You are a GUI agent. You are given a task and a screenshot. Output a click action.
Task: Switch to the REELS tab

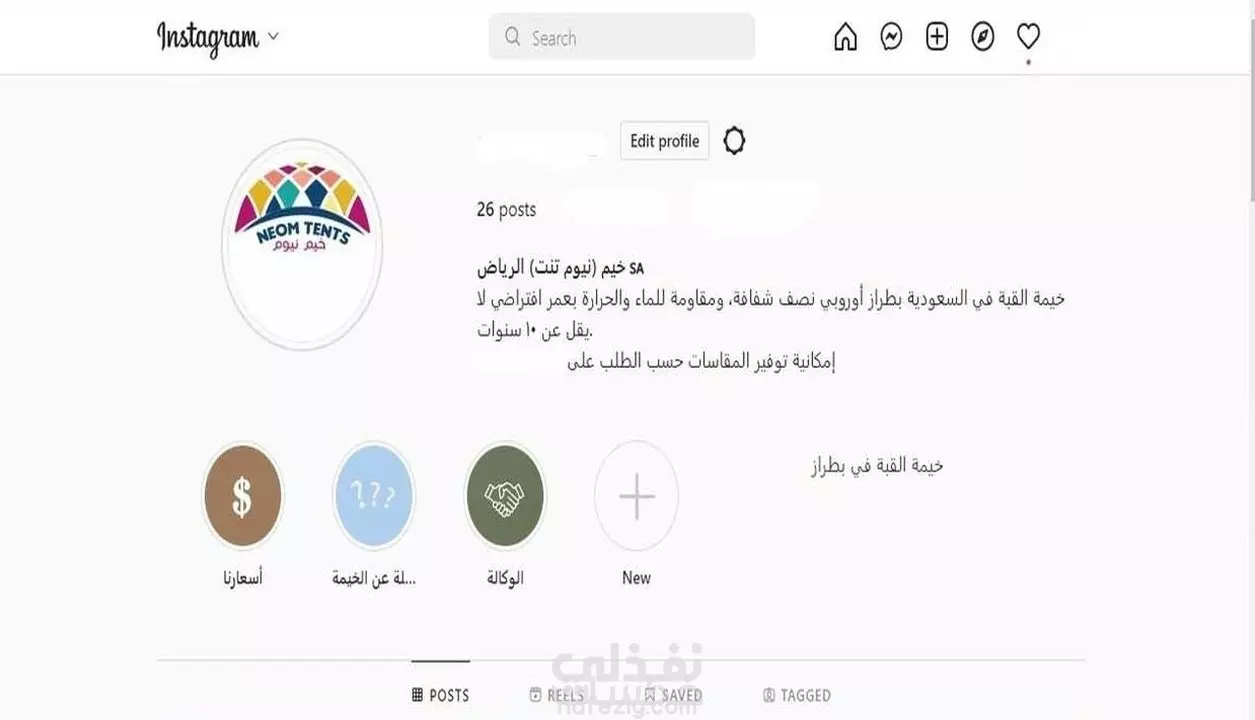point(557,694)
